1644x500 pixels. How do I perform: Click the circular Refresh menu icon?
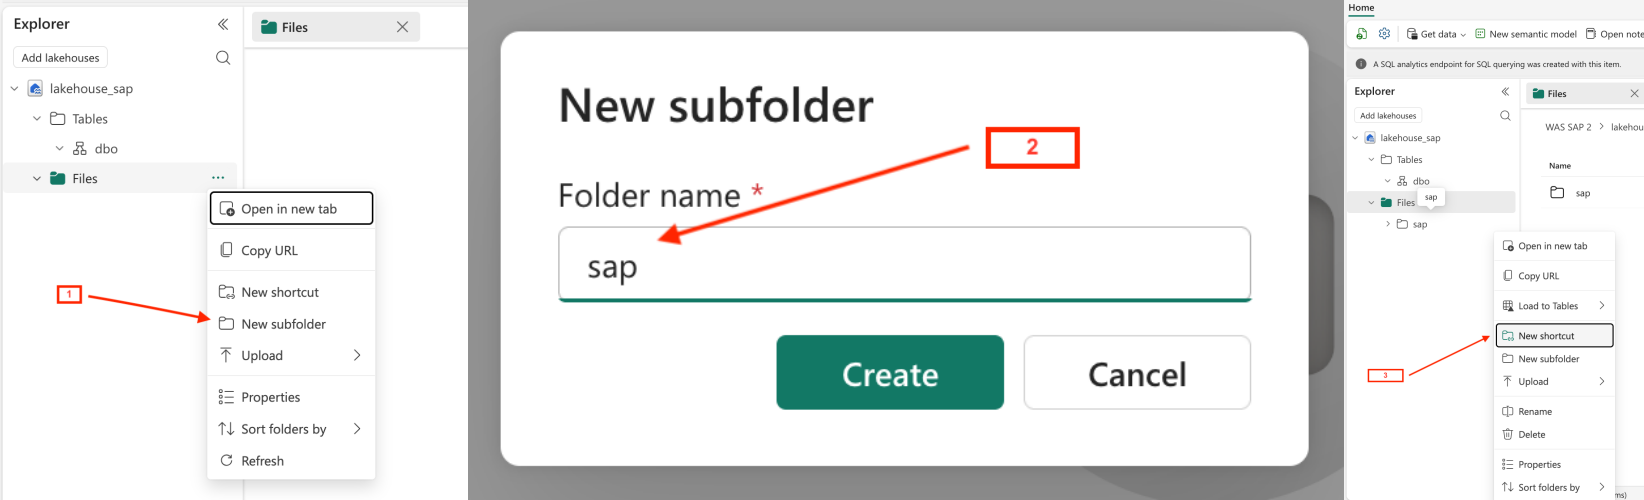click(x=226, y=461)
